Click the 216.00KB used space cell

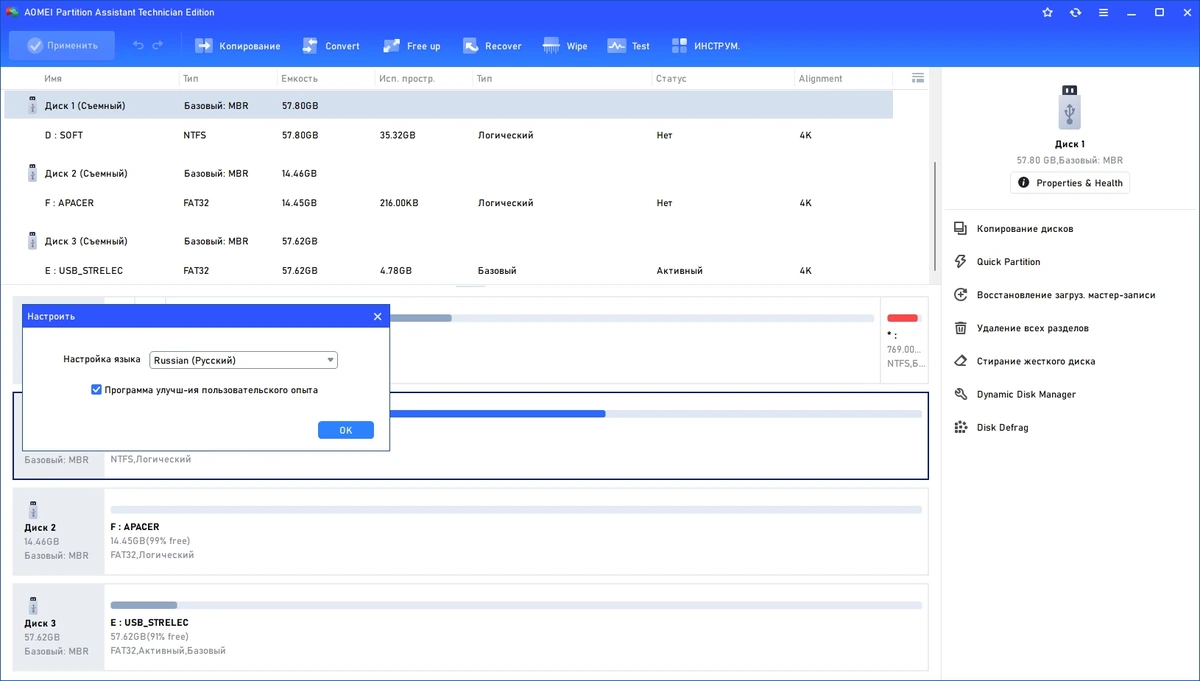399,203
